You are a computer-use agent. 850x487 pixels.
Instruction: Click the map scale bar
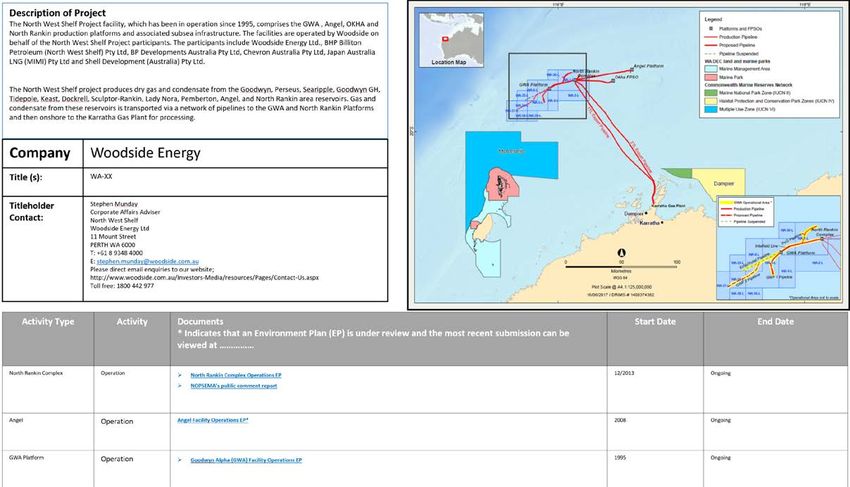pyautogui.click(x=621, y=266)
